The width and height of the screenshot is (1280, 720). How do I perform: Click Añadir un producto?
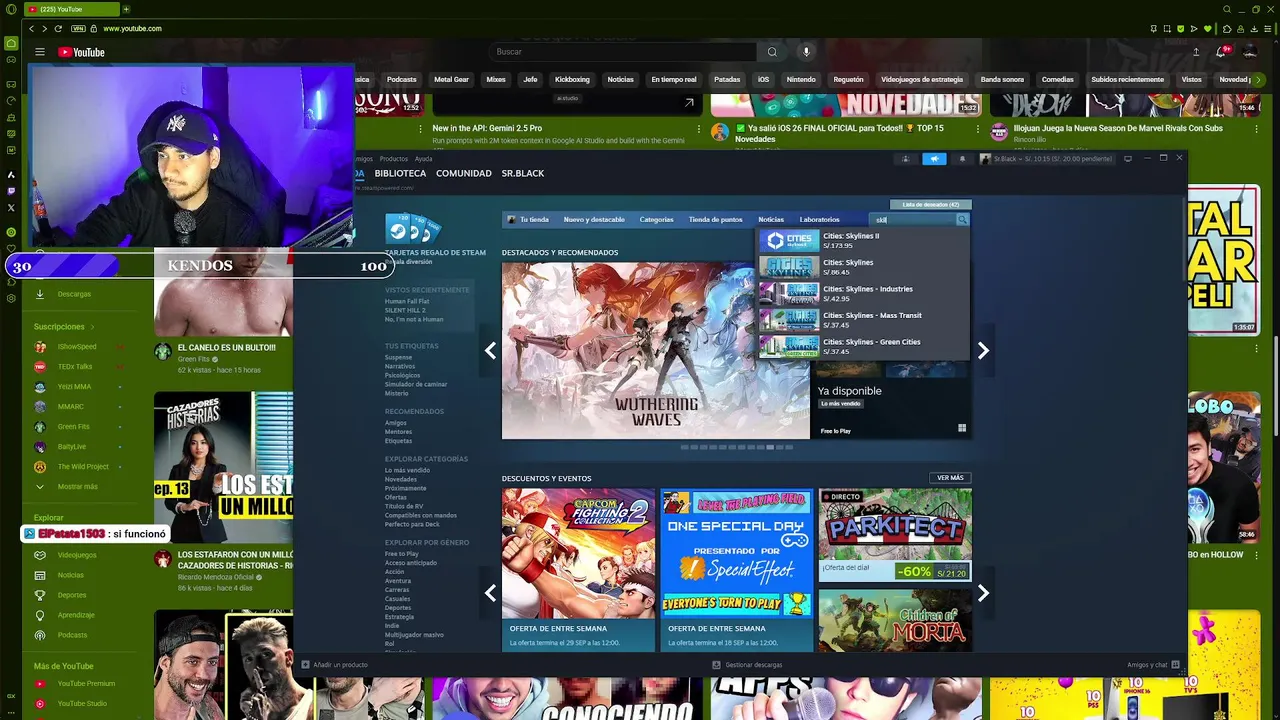335,665
